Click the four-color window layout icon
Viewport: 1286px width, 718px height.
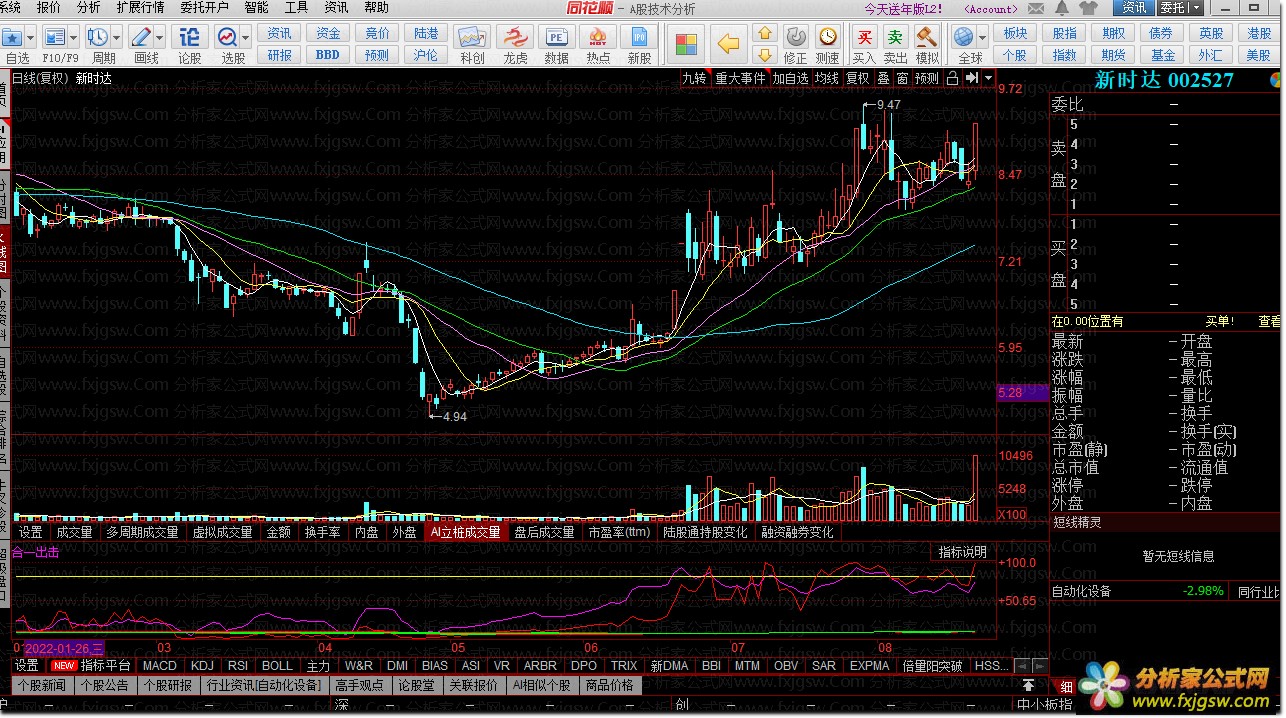point(686,45)
